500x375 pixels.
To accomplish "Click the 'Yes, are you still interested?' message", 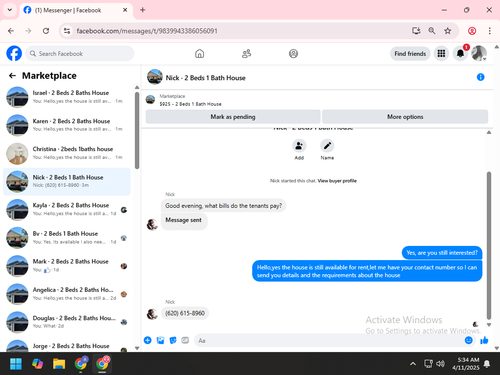I will tap(442, 253).
